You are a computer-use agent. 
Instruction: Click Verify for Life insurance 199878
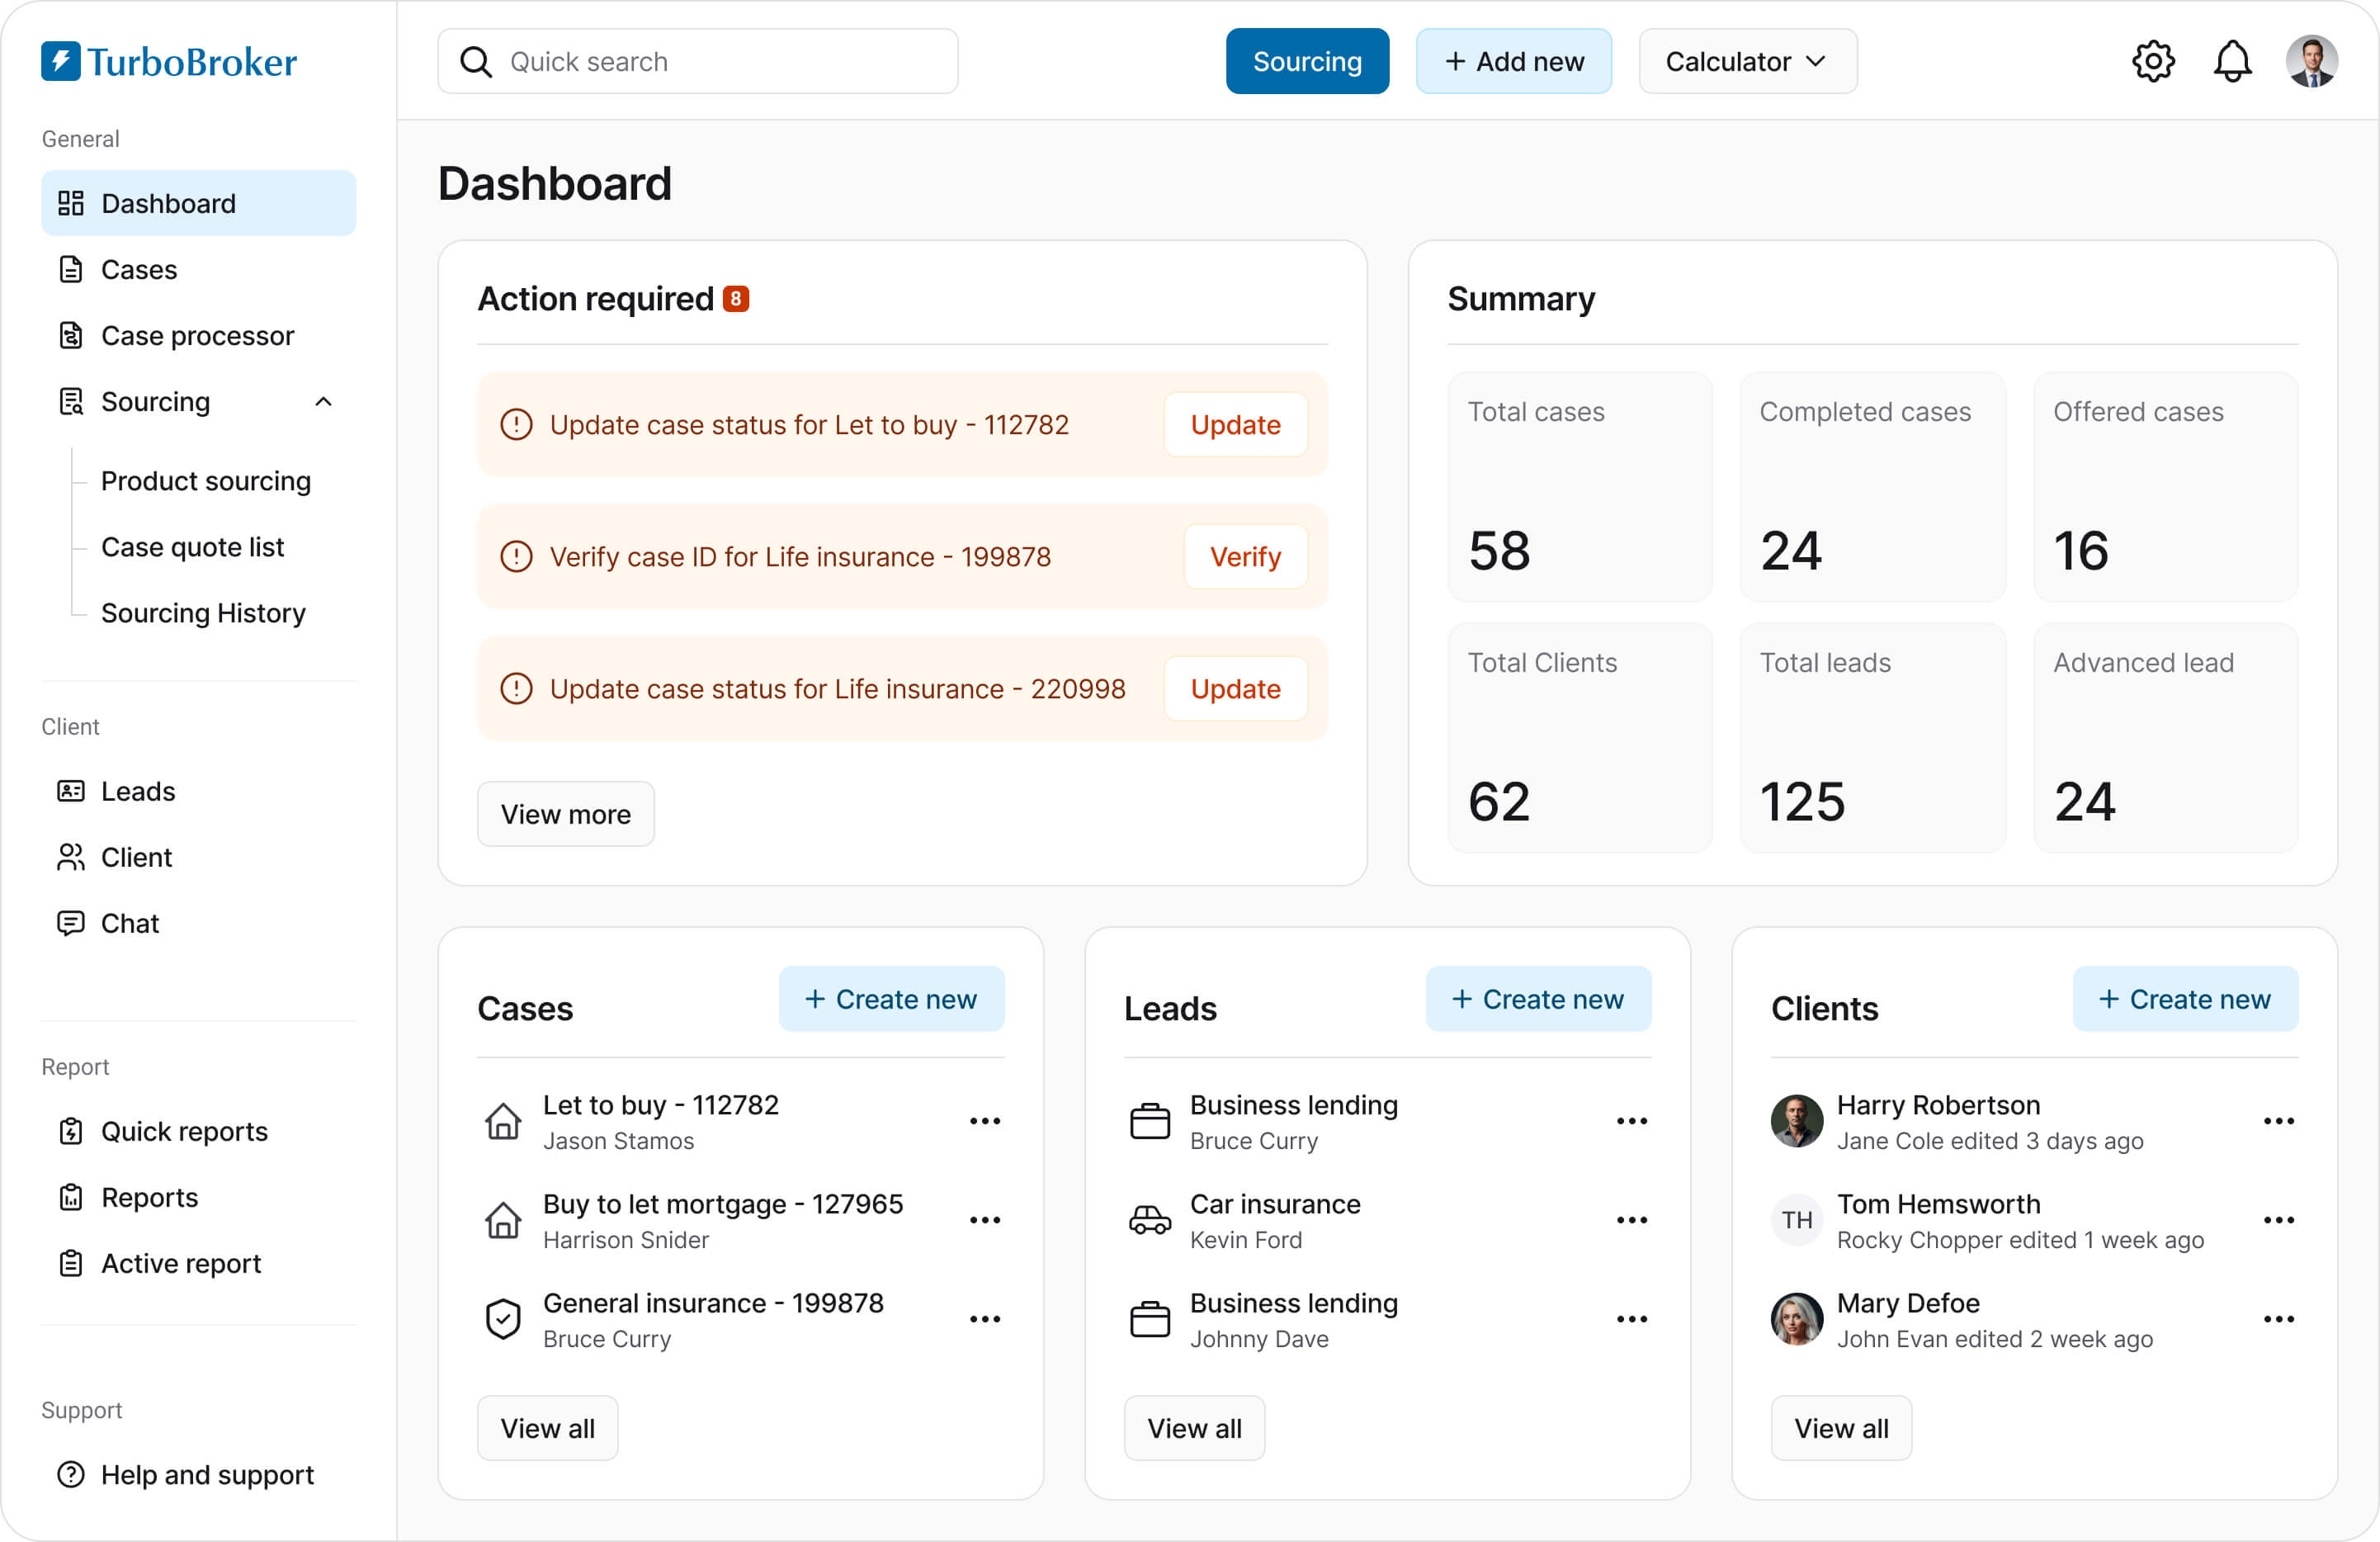(1246, 557)
